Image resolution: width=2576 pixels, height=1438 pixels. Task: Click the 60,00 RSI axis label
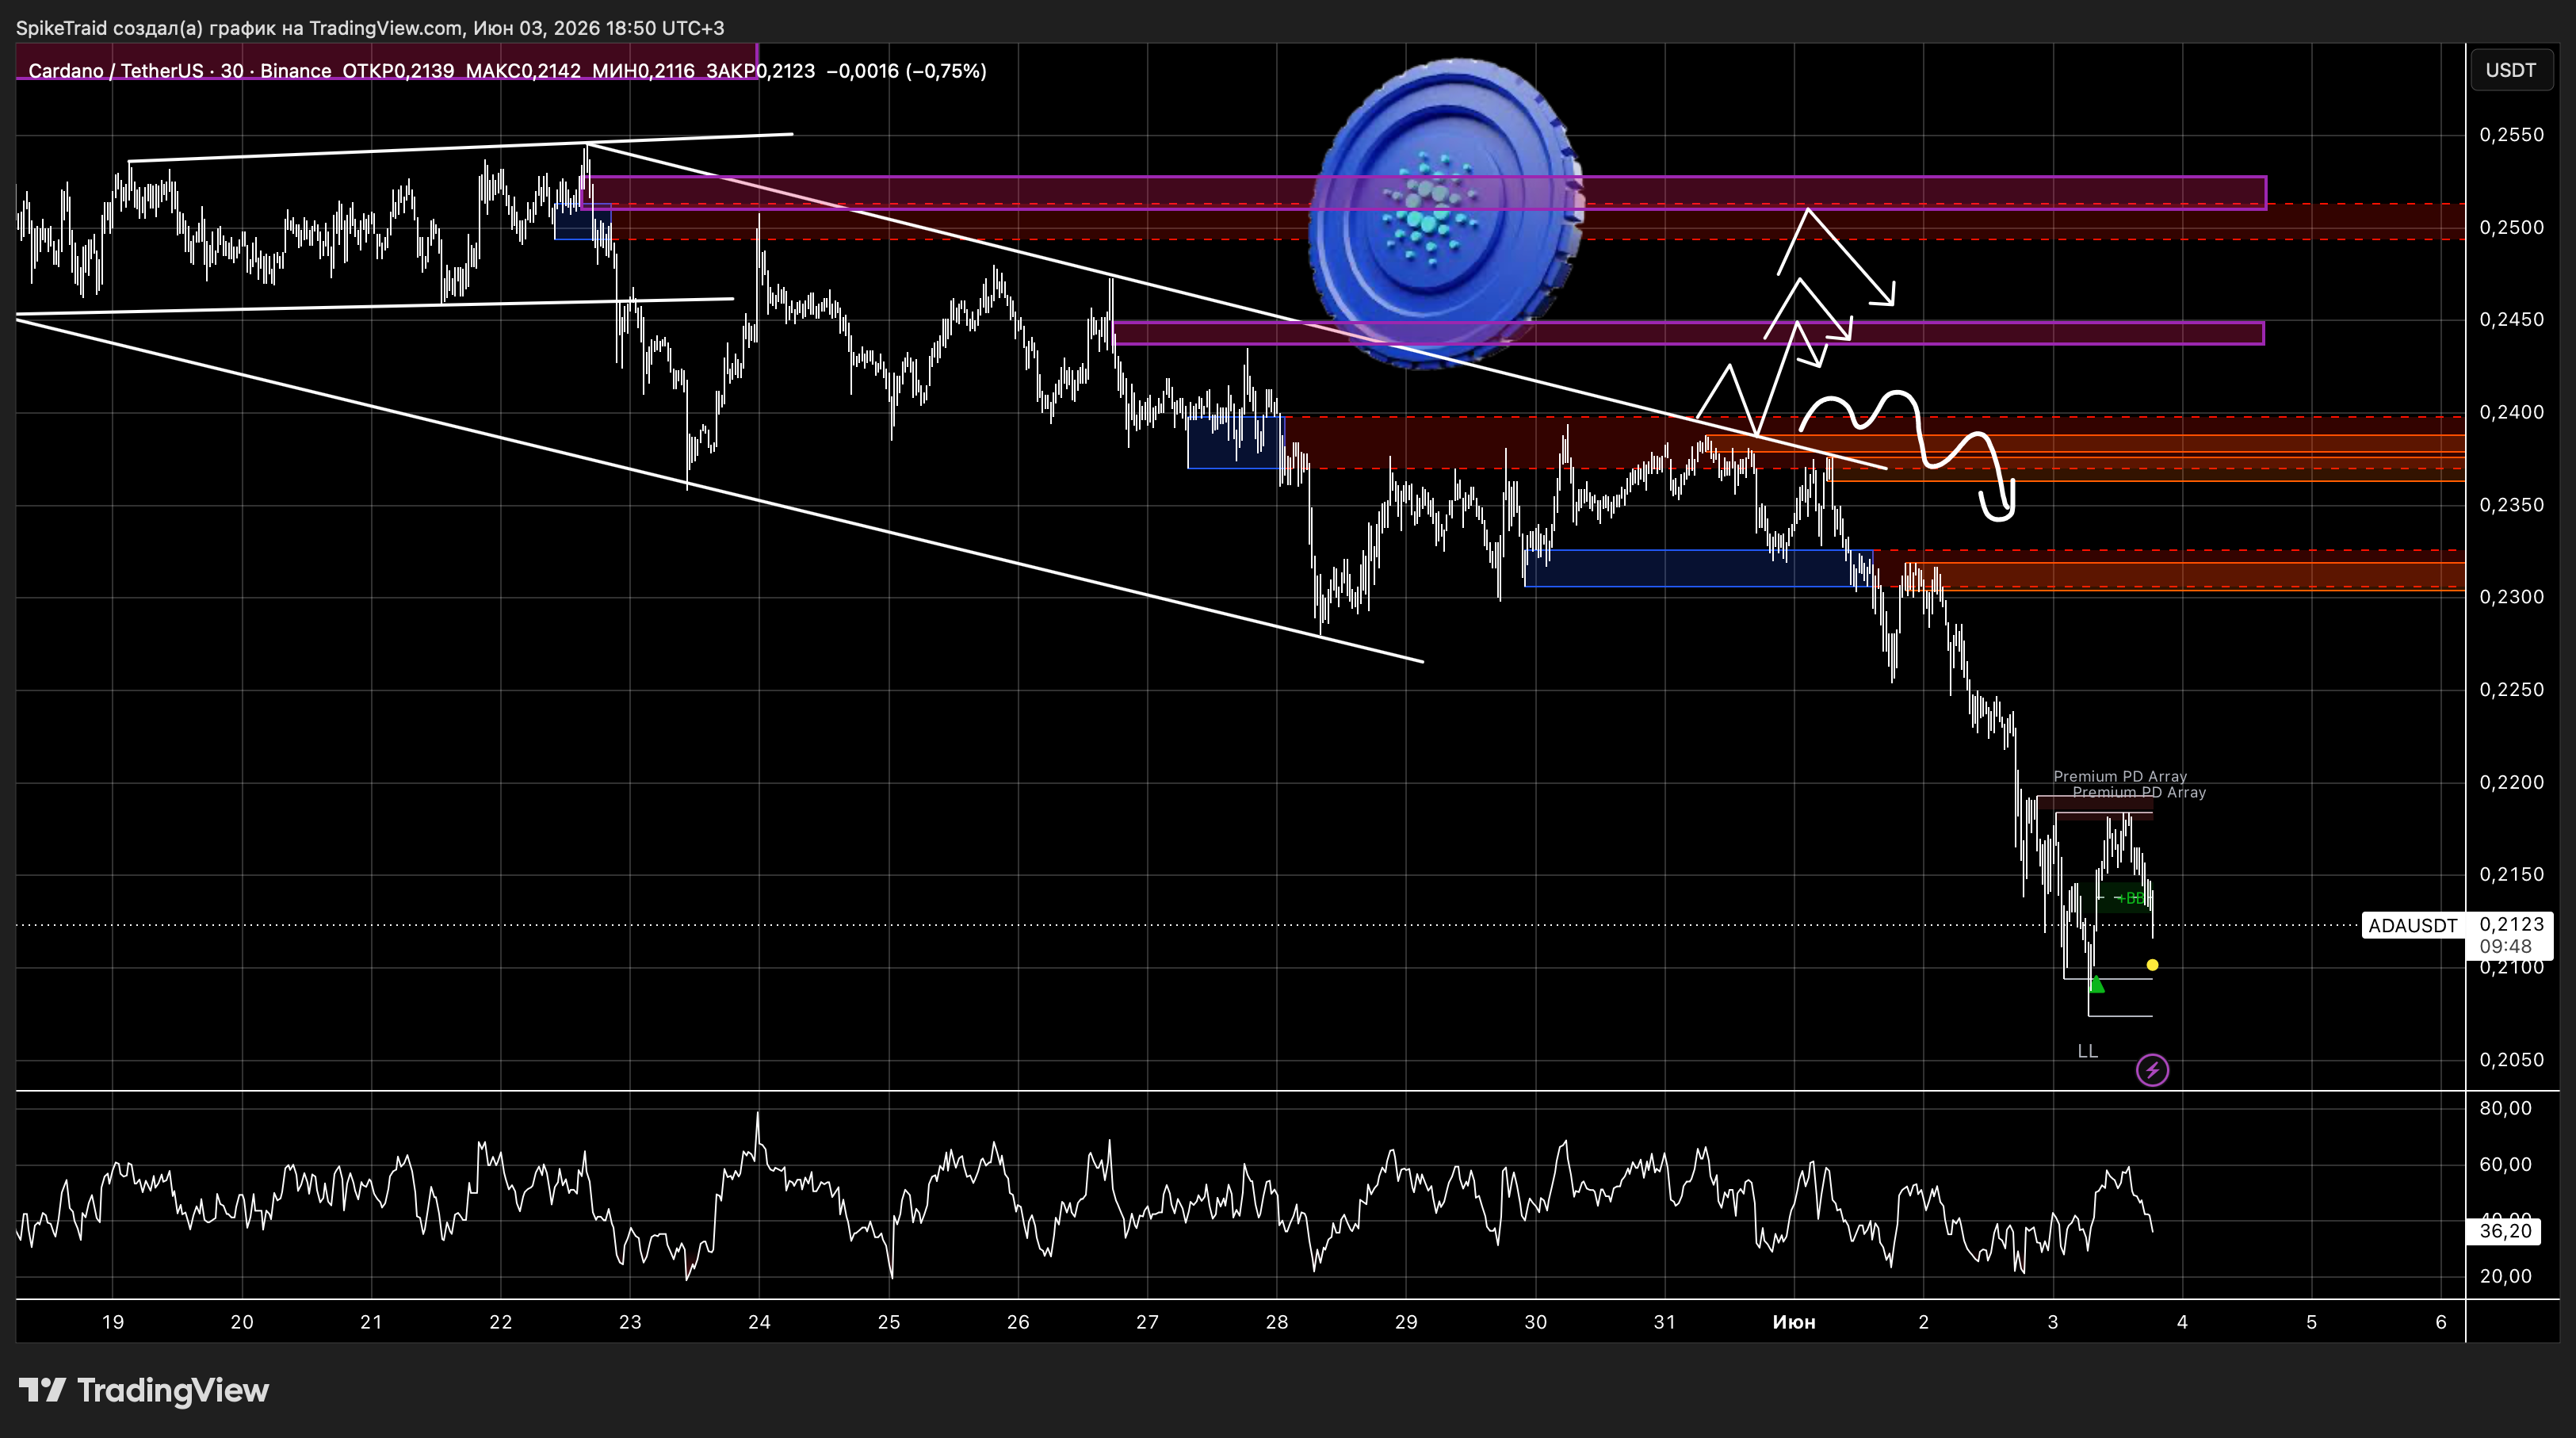click(2505, 1164)
